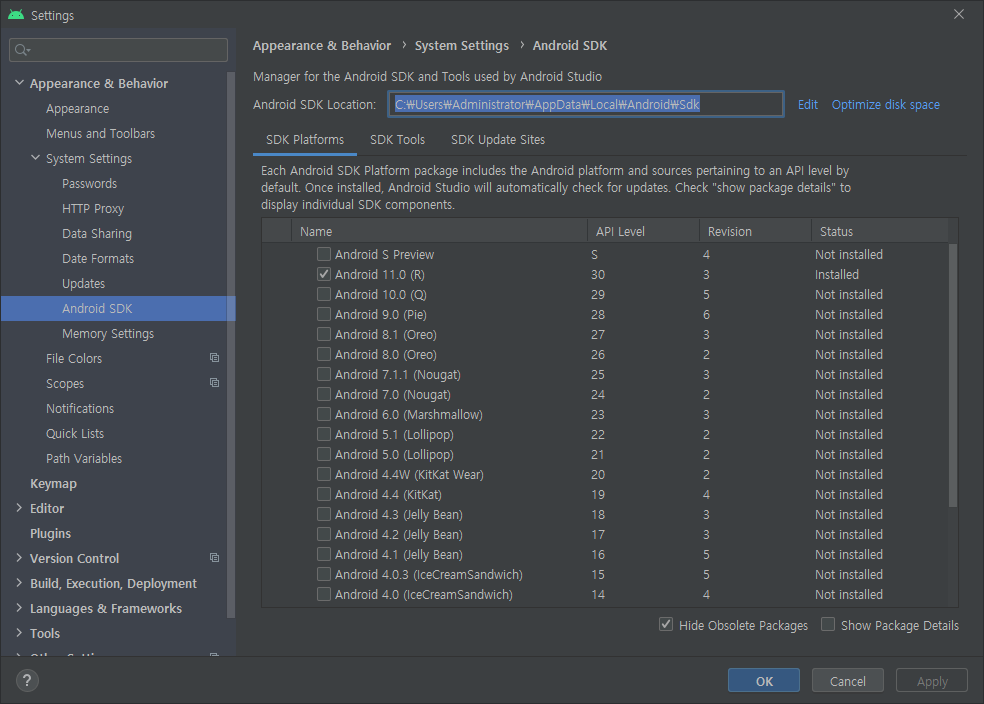The height and width of the screenshot is (704, 984).
Task: Close the Settings dialog with the X
Action: [959, 14]
